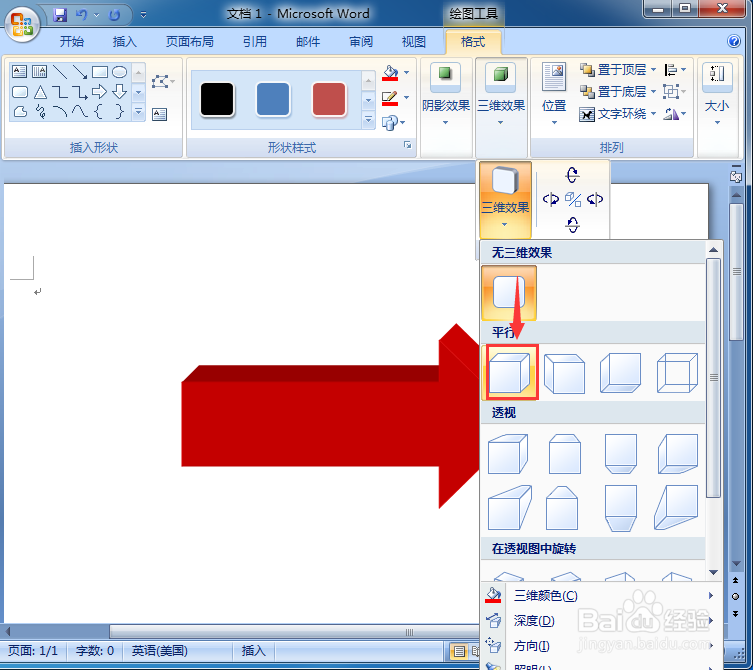Open the 阴影效果 shadow effects menu
The width and height of the screenshot is (753, 670).
pos(446,94)
